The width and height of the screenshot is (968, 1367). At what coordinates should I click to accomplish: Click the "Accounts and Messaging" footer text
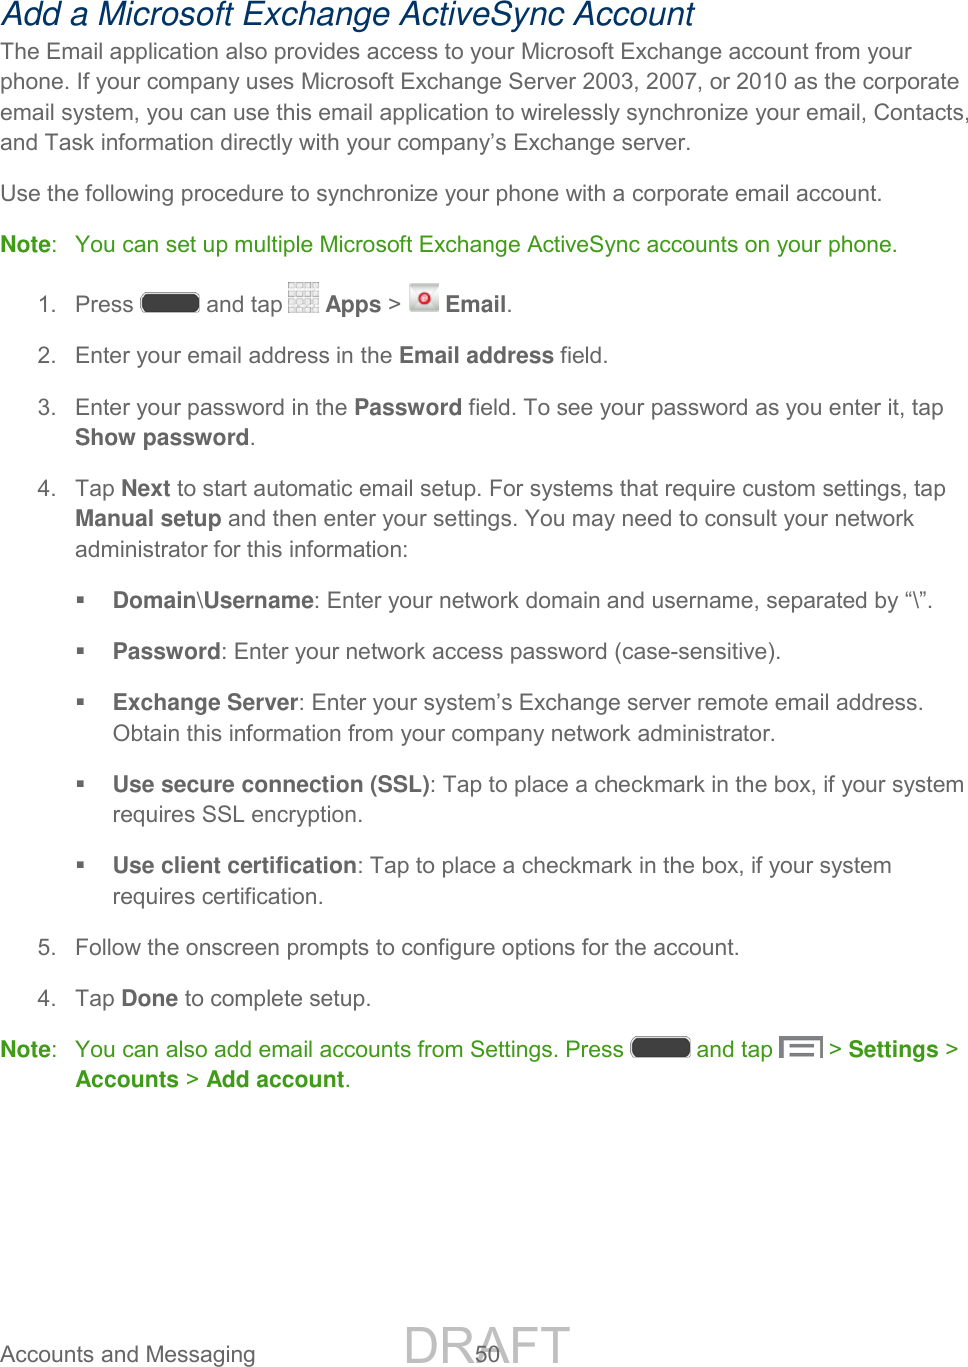(128, 1354)
